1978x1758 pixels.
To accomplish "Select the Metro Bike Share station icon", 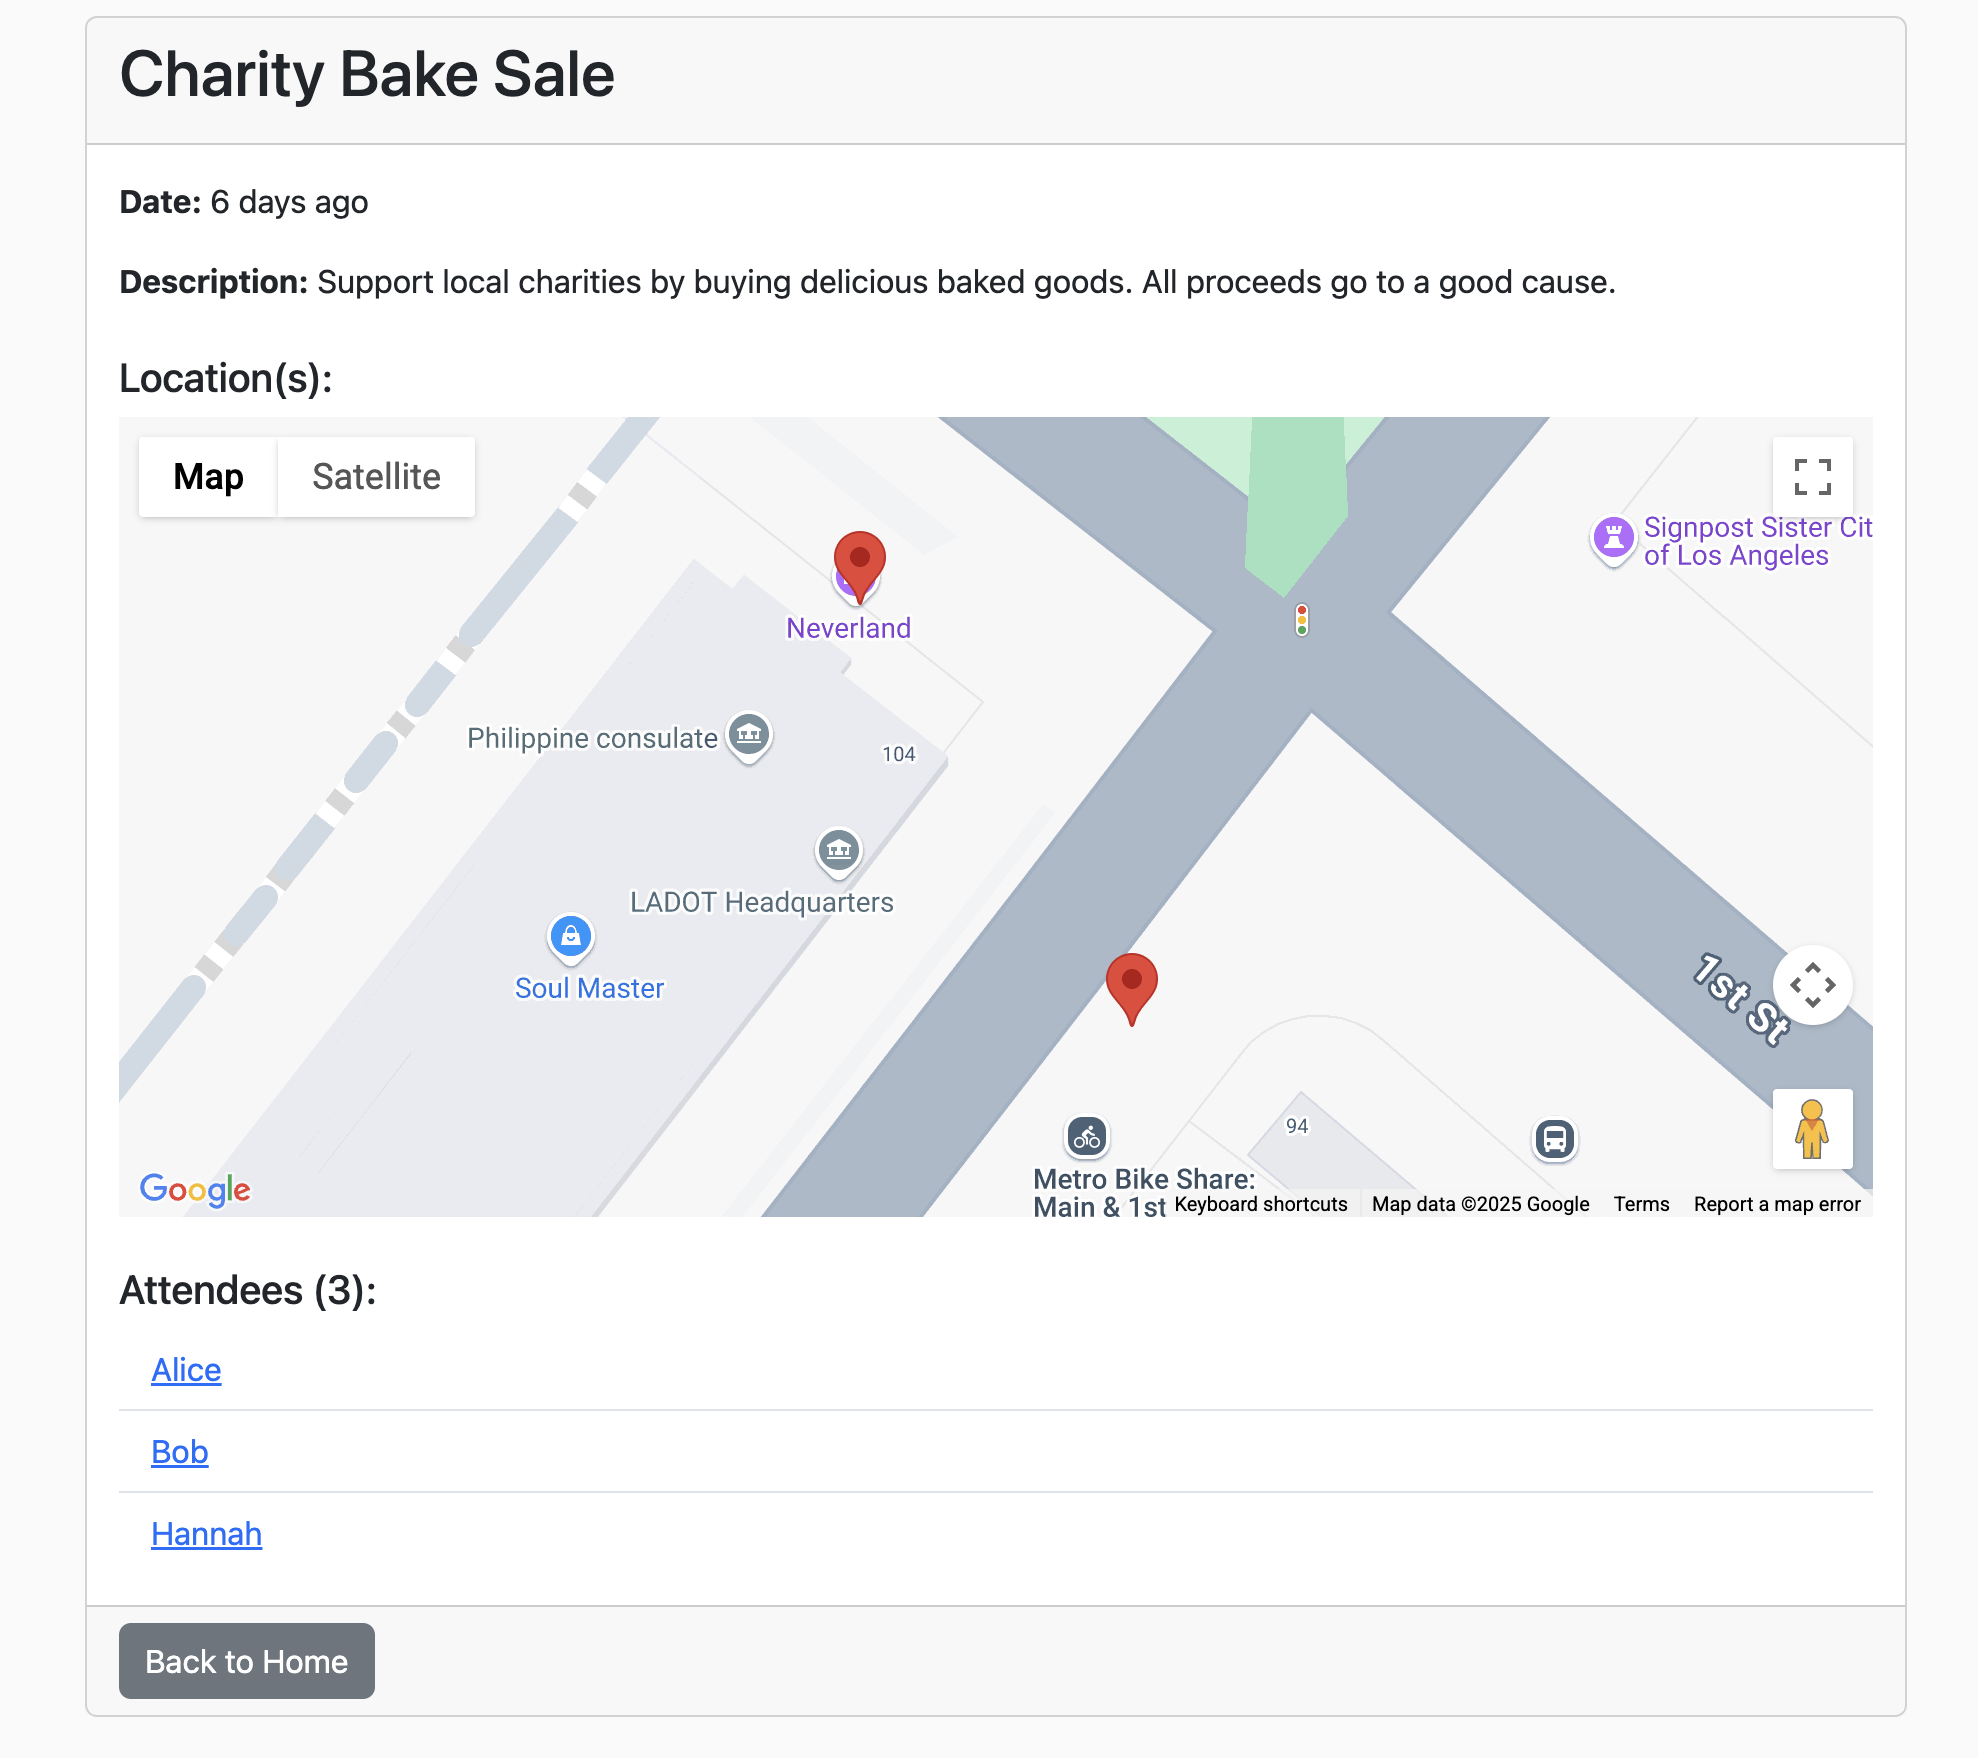I will pos(1085,1137).
